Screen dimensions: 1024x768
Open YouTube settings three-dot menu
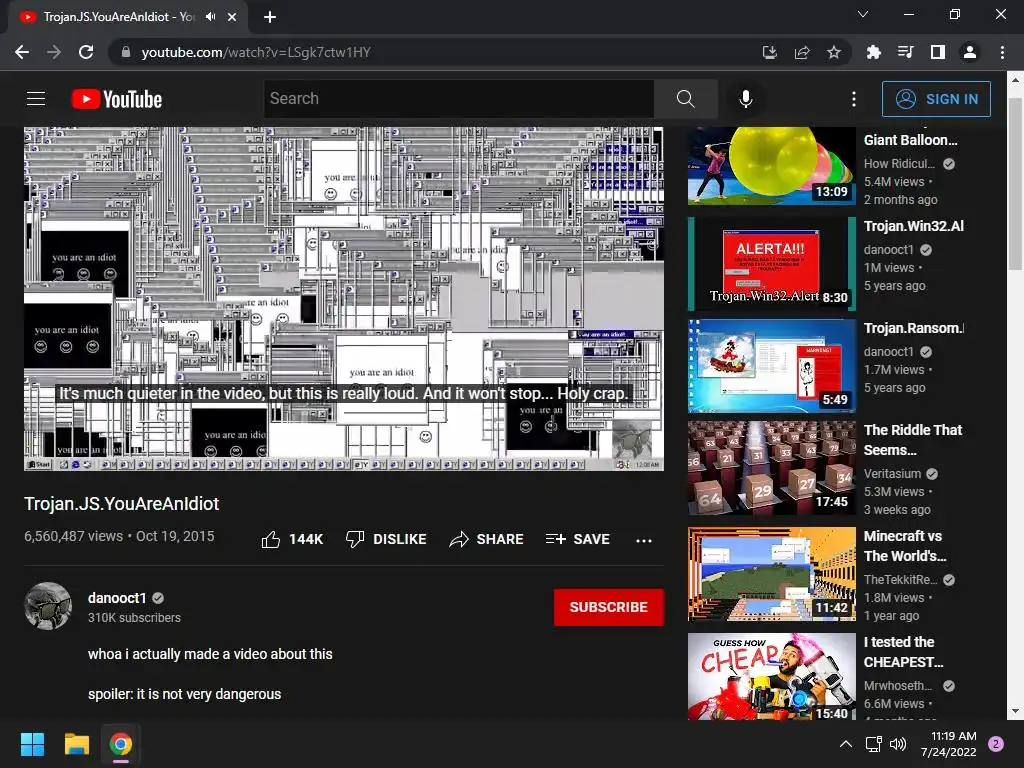(x=854, y=99)
